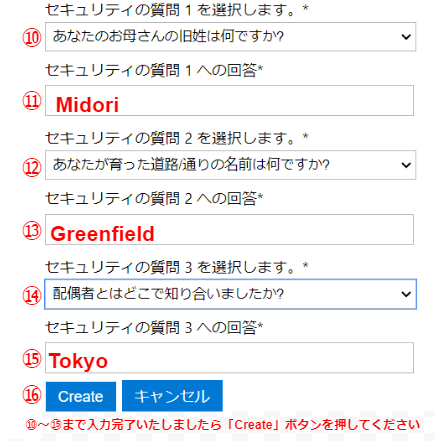Click the circled number 15 marker
The width and height of the screenshot is (435, 441).
(32, 359)
